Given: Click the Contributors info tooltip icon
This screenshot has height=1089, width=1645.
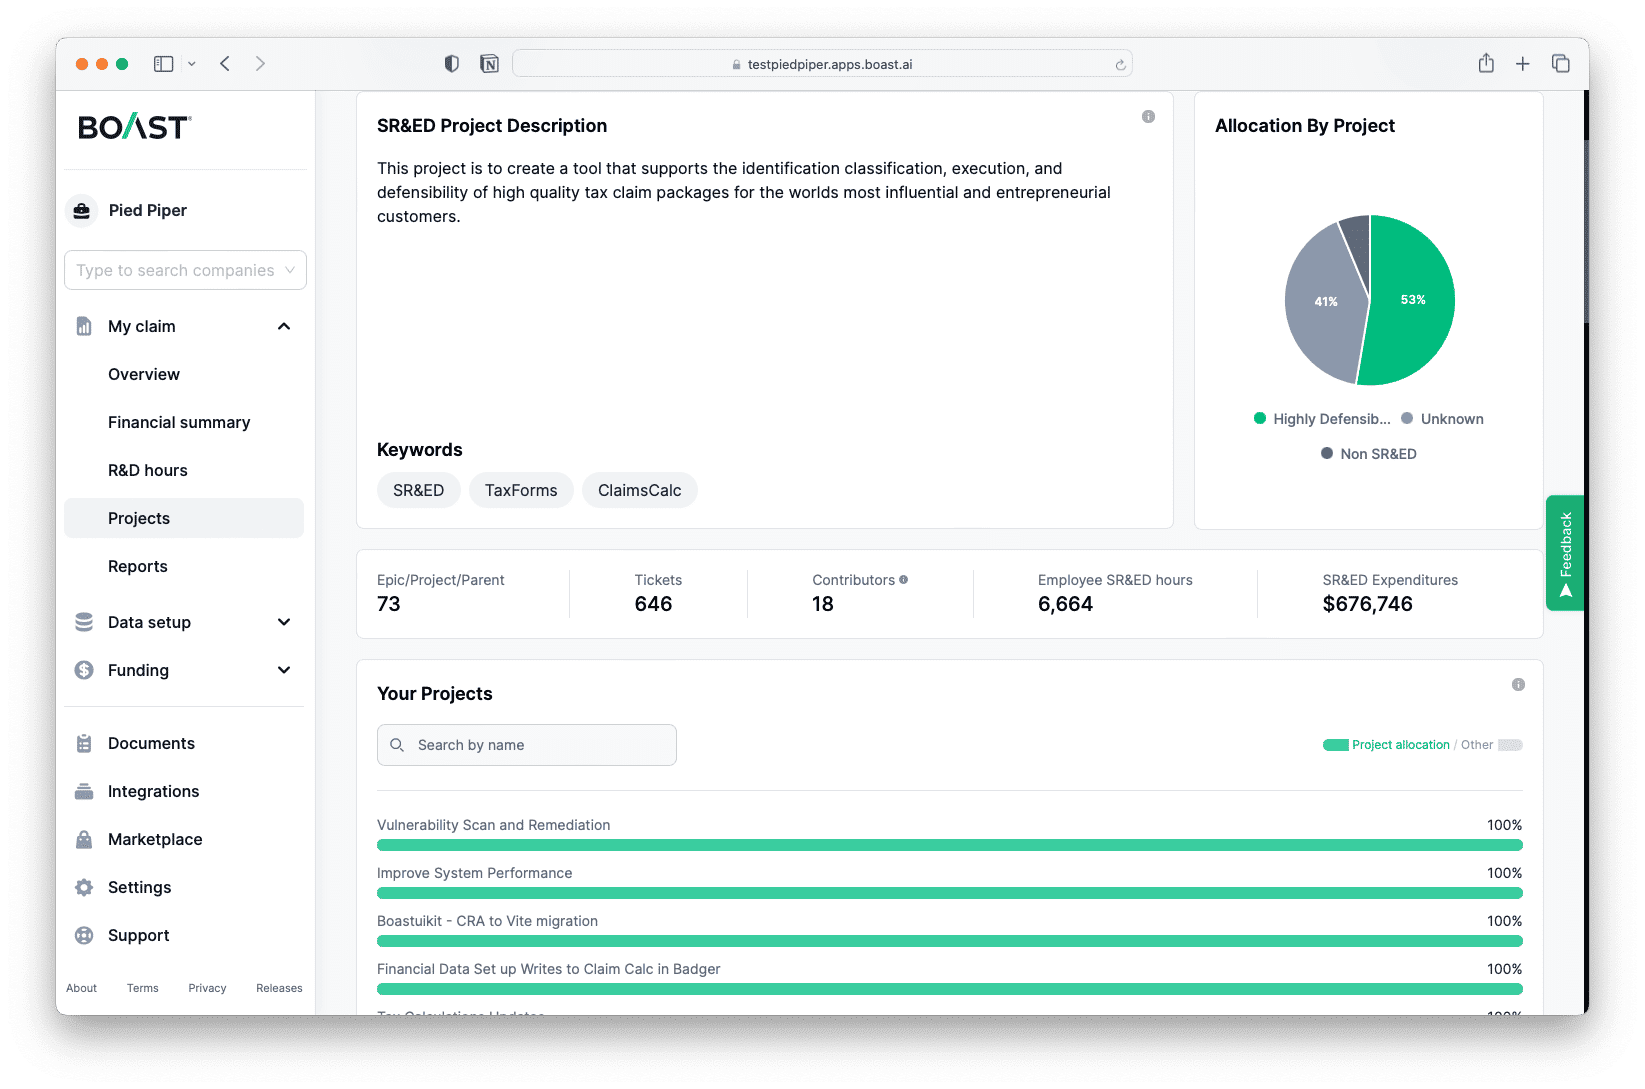Looking at the screenshot, I should 904,580.
